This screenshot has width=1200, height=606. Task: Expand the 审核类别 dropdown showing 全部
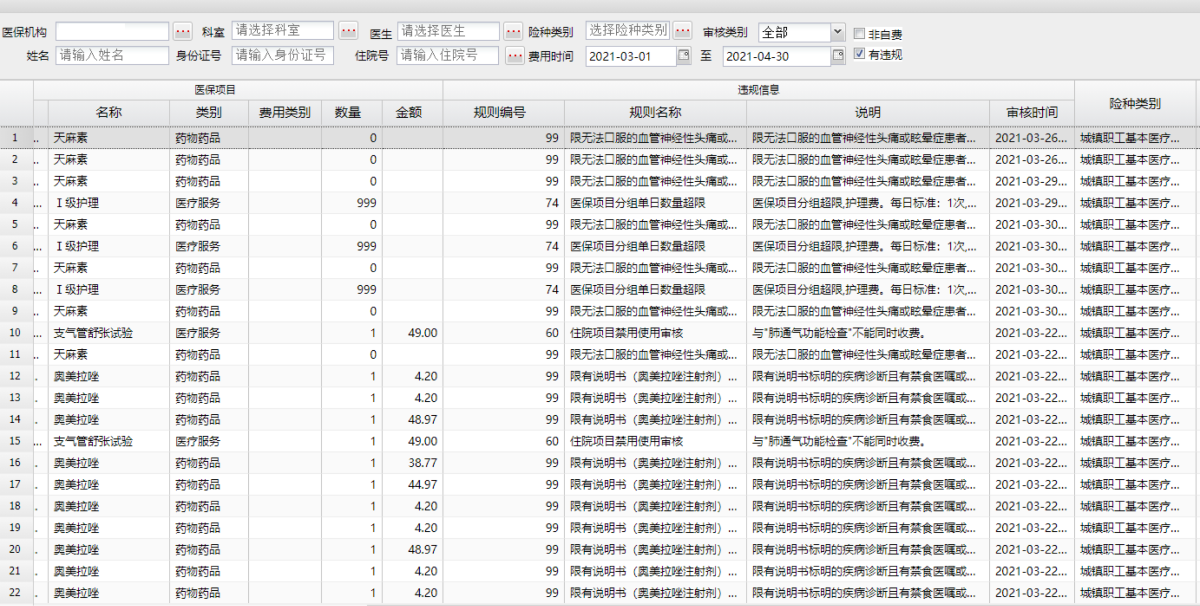coord(837,33)
